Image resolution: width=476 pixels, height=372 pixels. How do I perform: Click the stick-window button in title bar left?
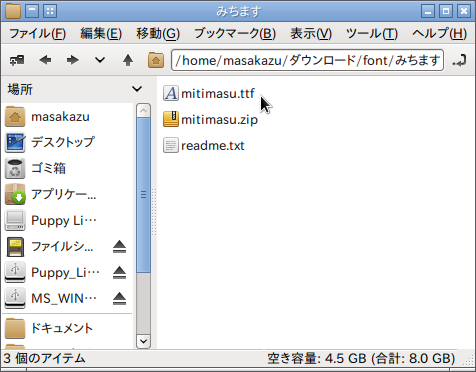pos(50,11)
